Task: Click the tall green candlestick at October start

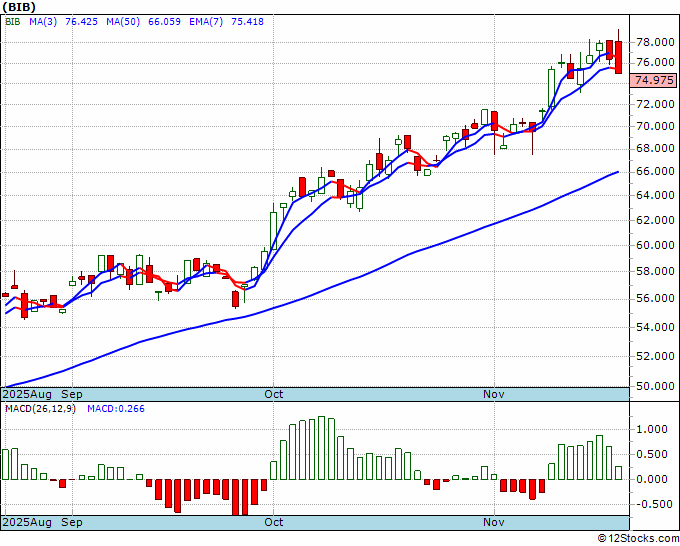Action: (x=274, y=230)
